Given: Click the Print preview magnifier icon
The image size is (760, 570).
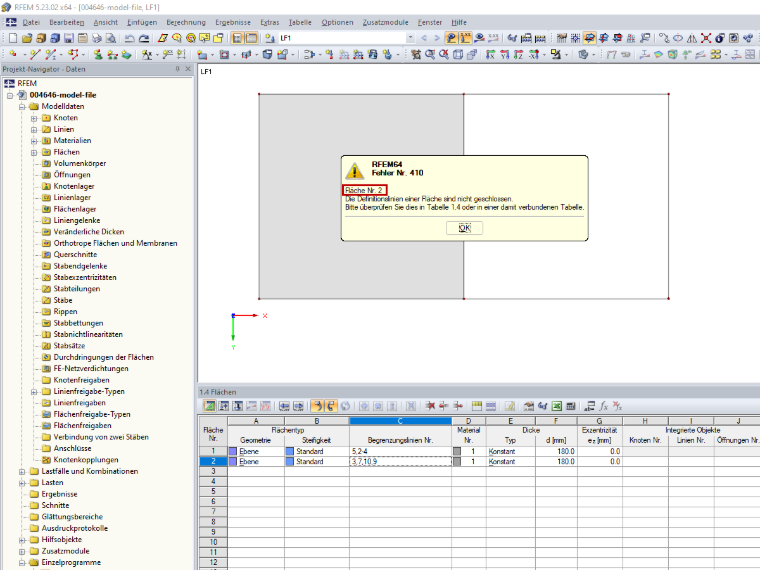Looking at the screenshot, I should [x=111, y=38].
